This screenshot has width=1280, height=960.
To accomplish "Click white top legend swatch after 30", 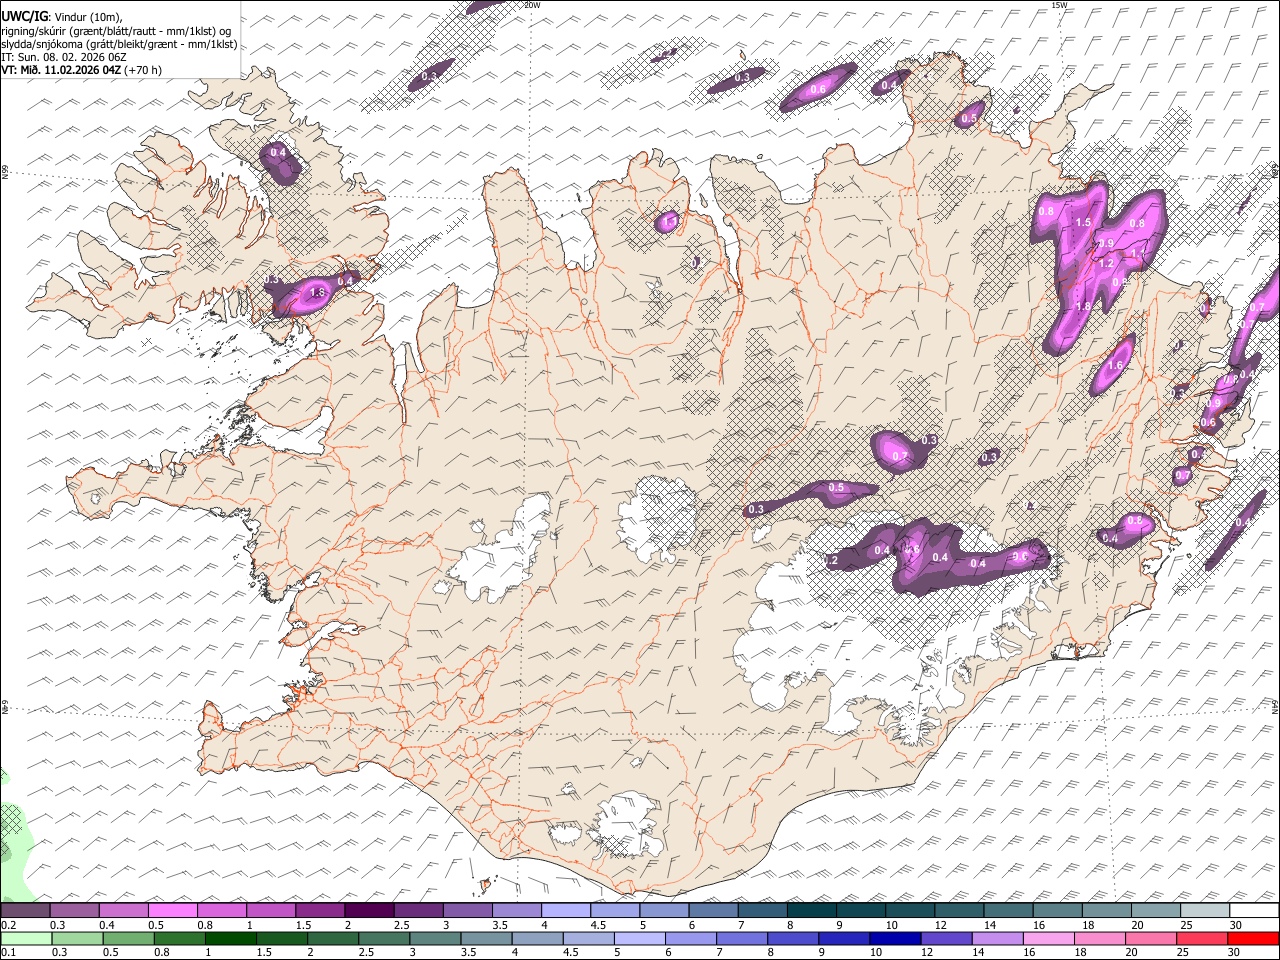I will click(x=1254, y=911).
